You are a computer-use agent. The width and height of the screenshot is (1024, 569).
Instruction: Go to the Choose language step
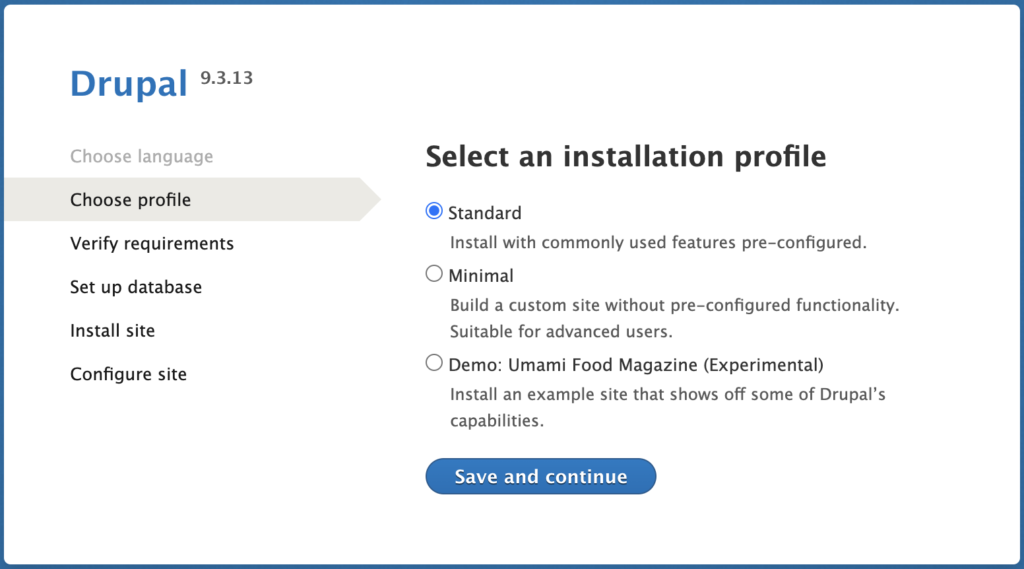tap(142, 156)
